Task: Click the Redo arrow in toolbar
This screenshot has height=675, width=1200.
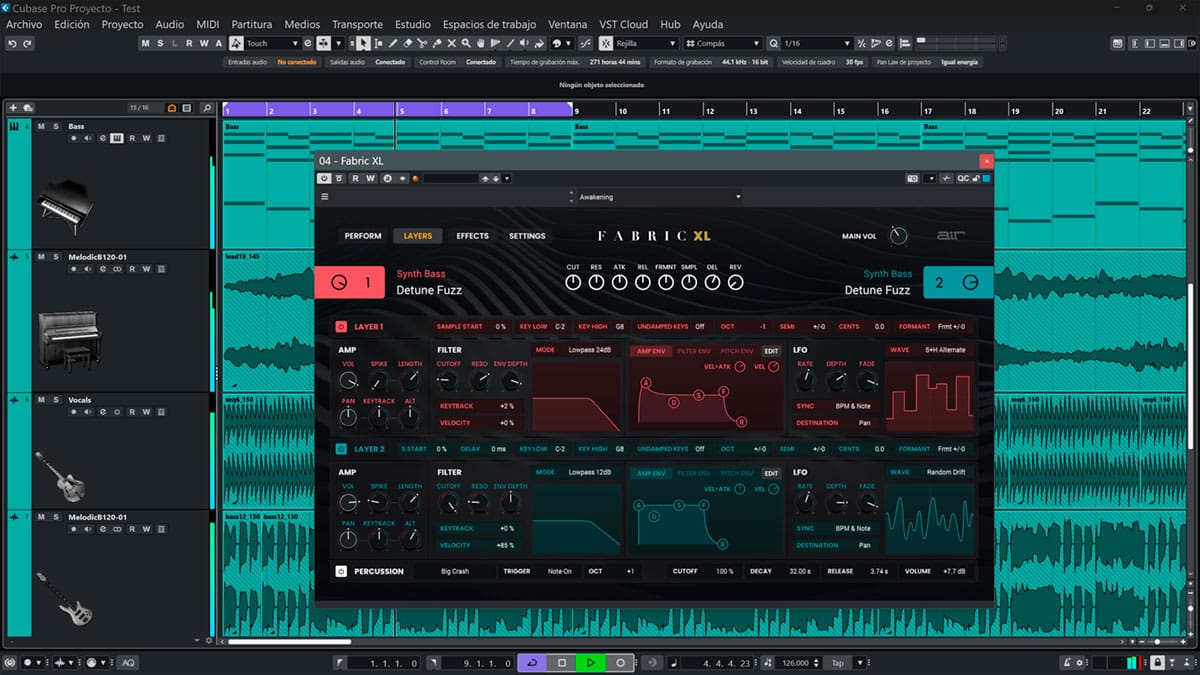Action: click(x=27, y=43)
